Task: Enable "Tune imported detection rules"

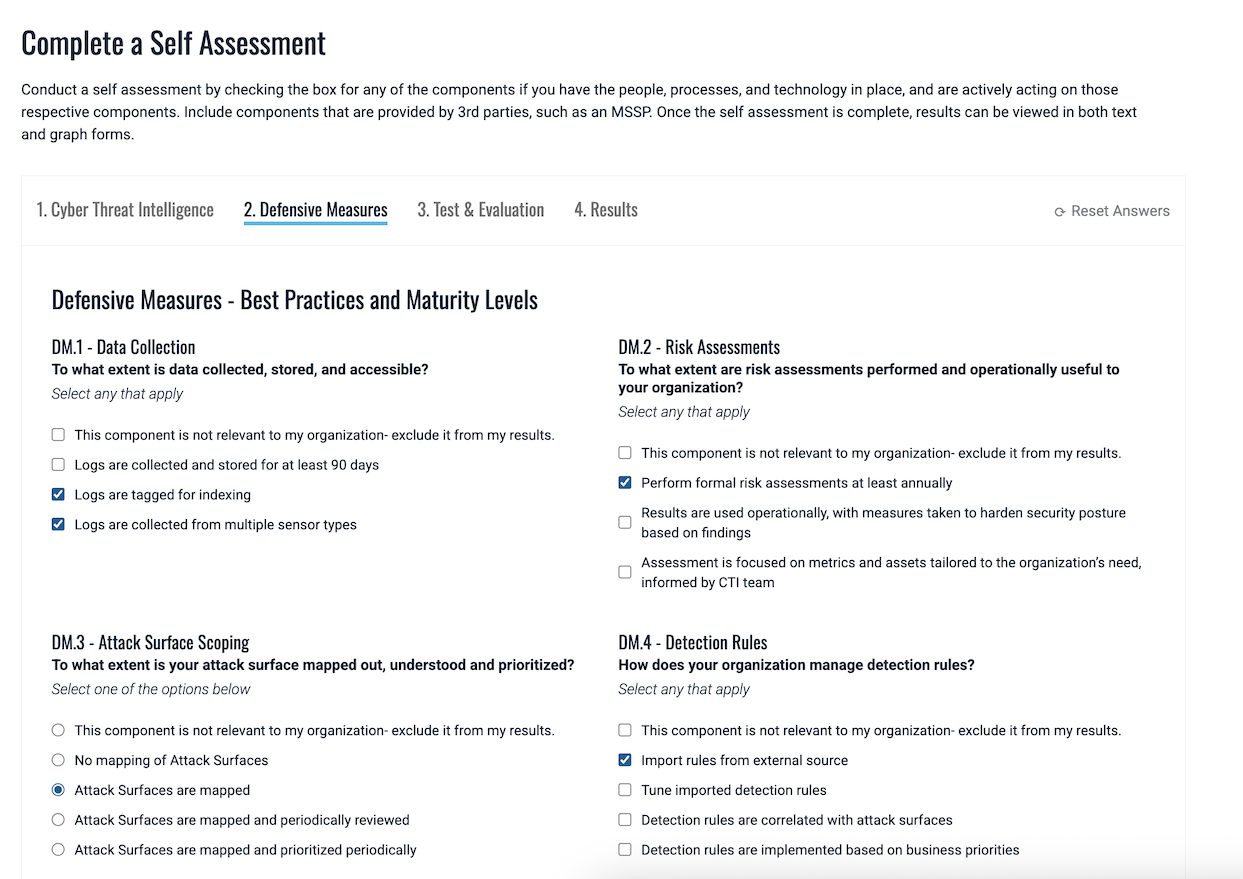Action: coord(624,790)
